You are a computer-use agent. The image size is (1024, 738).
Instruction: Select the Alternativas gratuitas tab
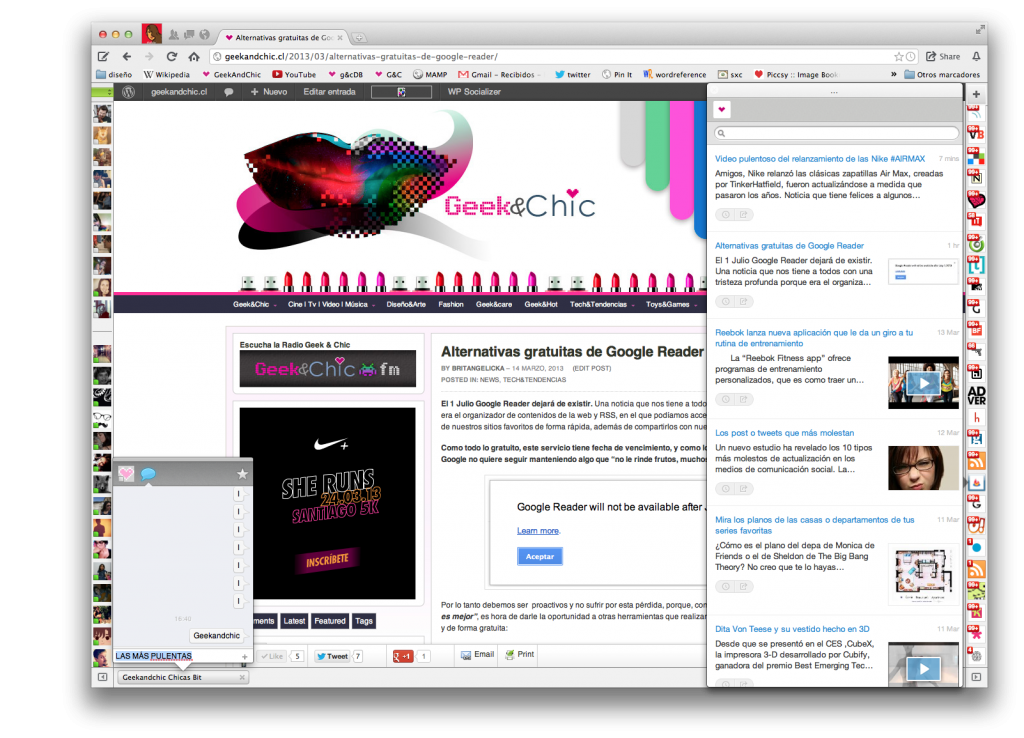pyautogui.click(x=283, y=38)
